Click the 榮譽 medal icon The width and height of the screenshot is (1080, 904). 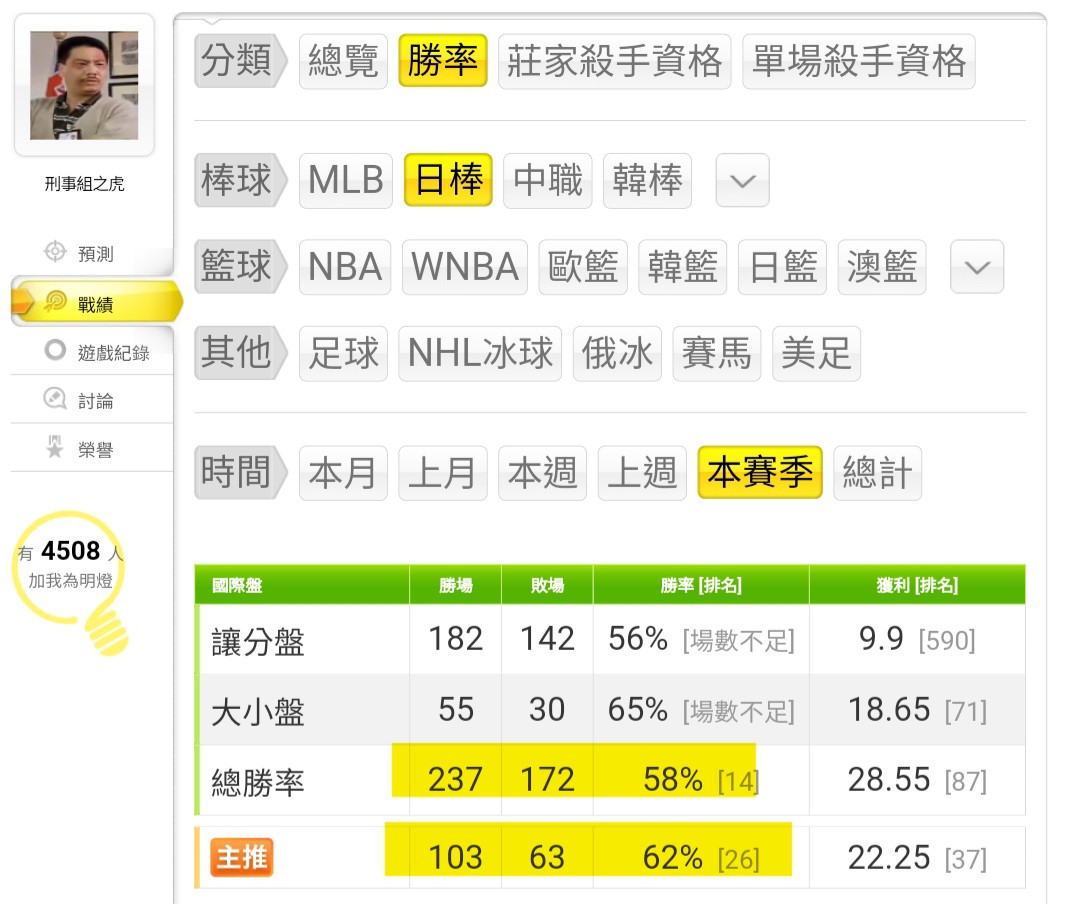[54, 447]
